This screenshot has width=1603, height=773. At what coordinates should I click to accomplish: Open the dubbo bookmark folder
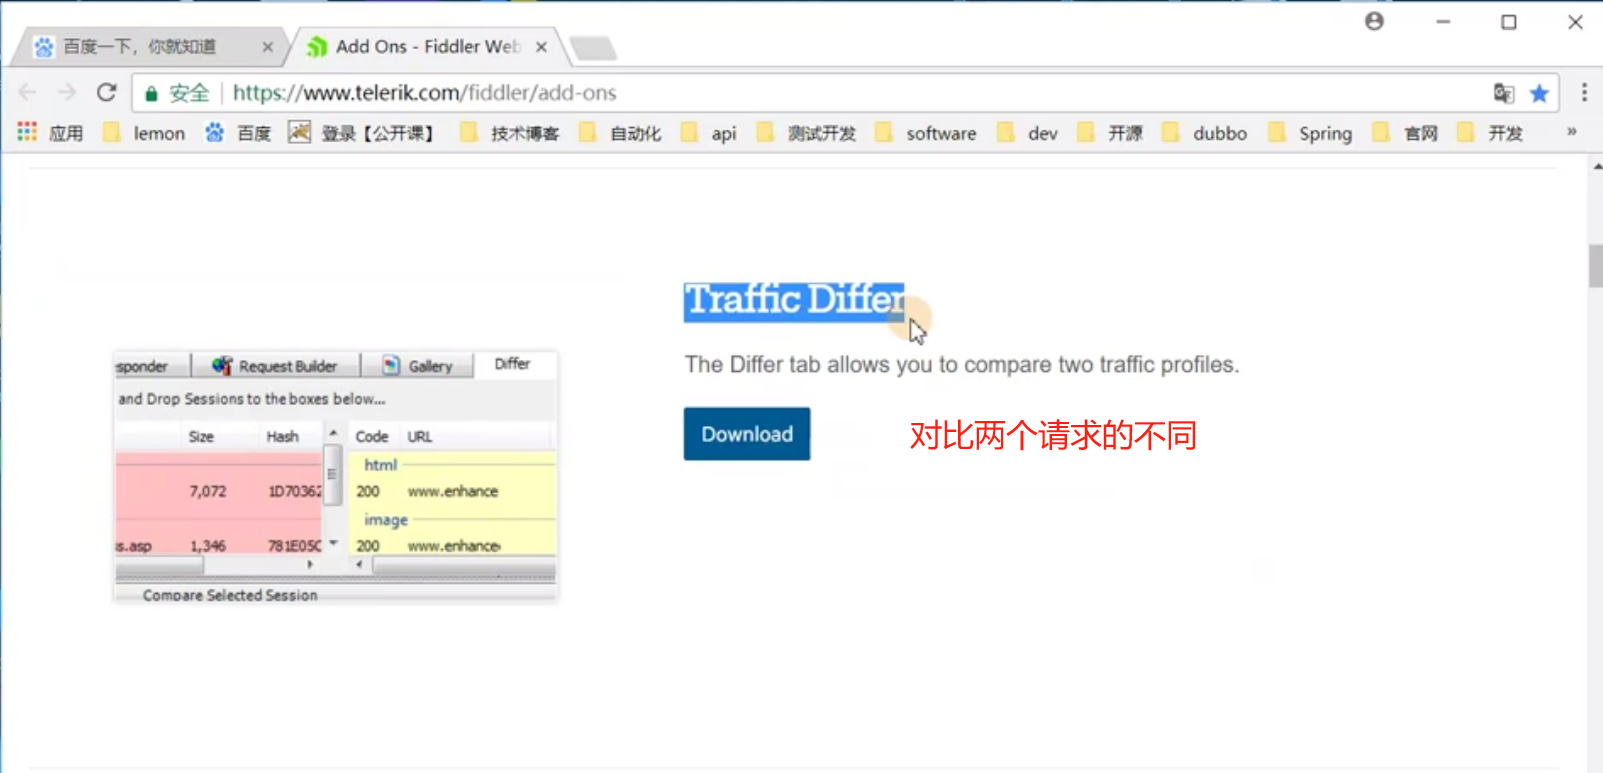pyautogui.click(x=1205, y=133)
